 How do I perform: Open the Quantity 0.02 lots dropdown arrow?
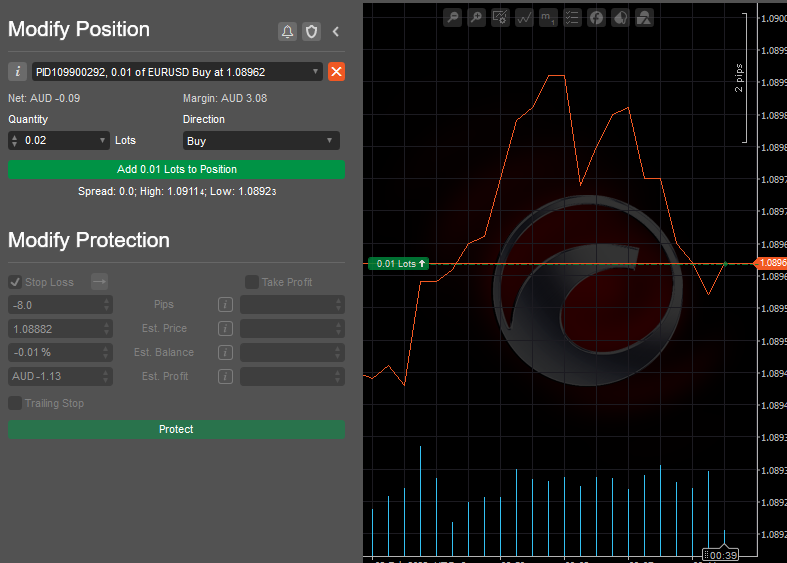(x=102, y=140)
